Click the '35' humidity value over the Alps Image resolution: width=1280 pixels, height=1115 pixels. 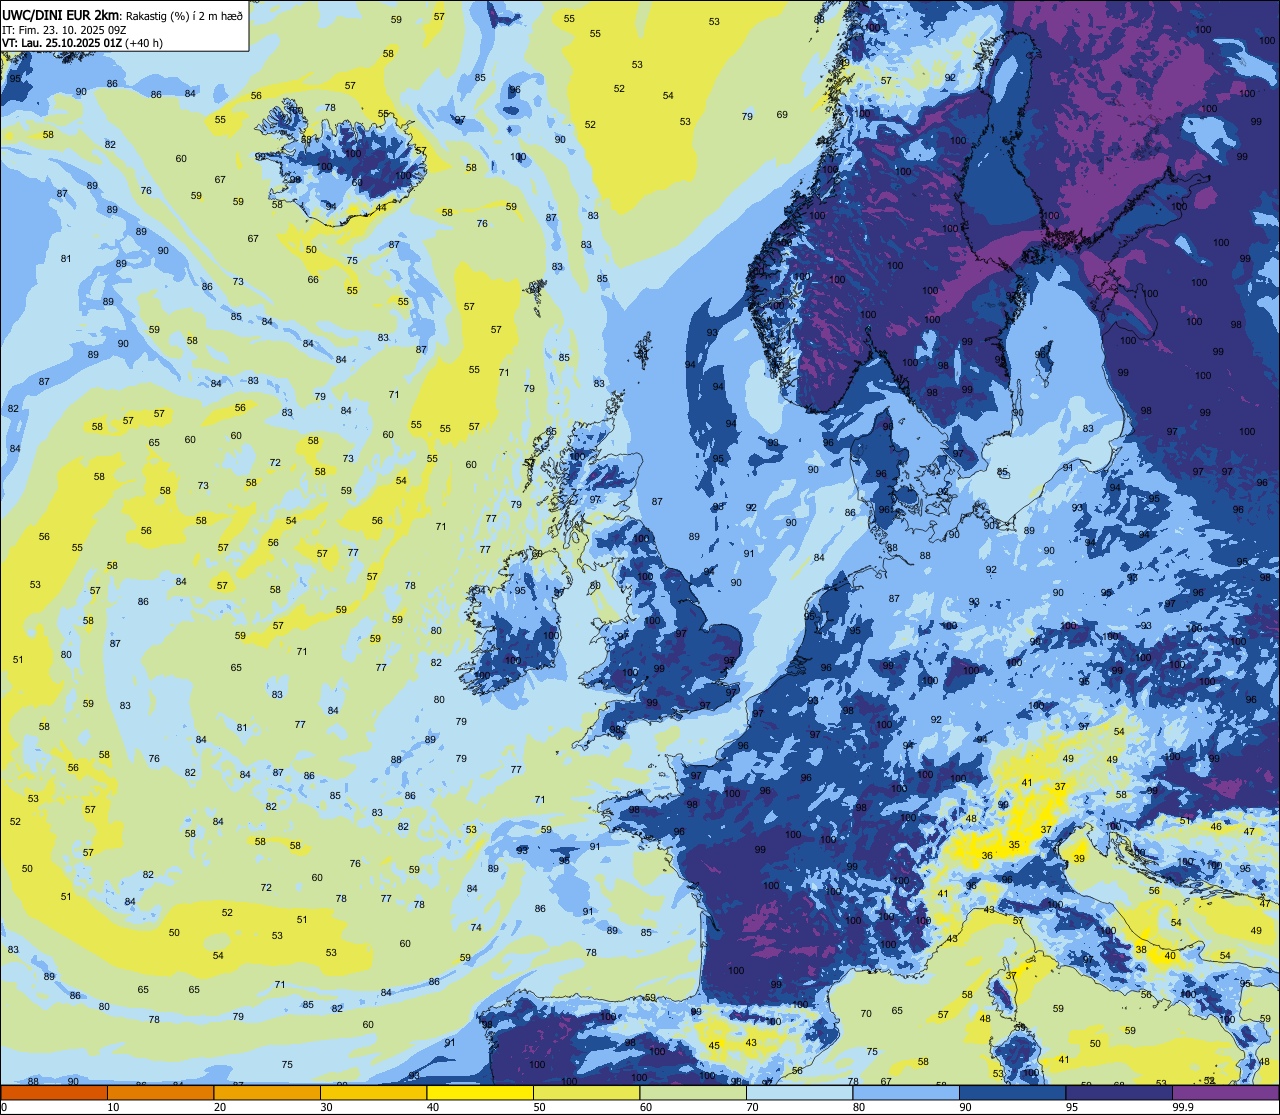point(1014,845)
